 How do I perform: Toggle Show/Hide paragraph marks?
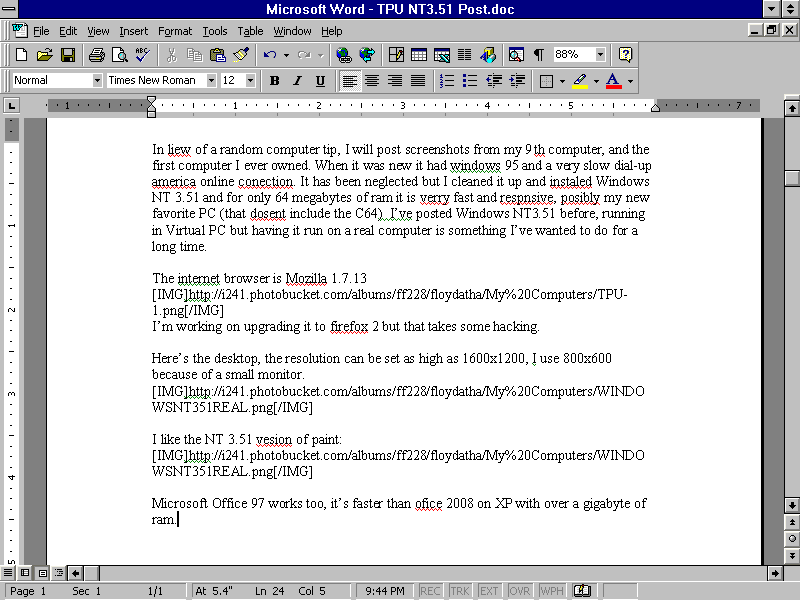[x=539, y=55]
